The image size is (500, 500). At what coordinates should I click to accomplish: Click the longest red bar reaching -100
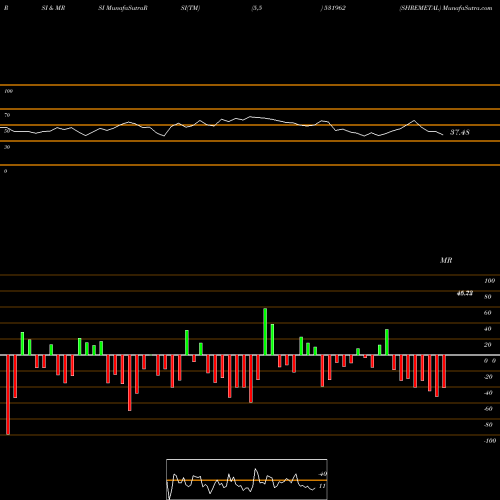(8, 395)
